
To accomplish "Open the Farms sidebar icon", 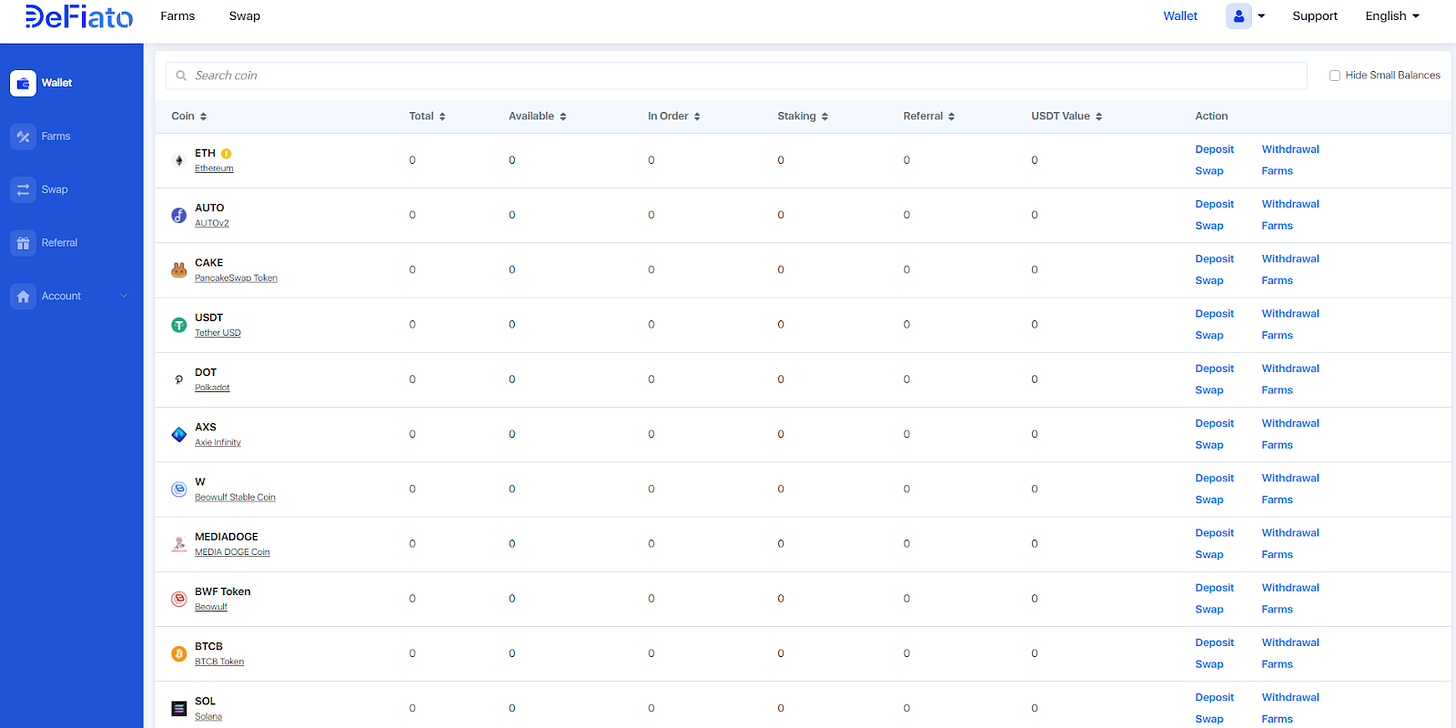I will click(x=23, y=136).
